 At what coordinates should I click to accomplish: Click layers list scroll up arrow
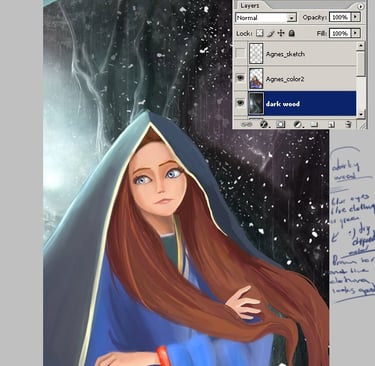tap(361, 46)
